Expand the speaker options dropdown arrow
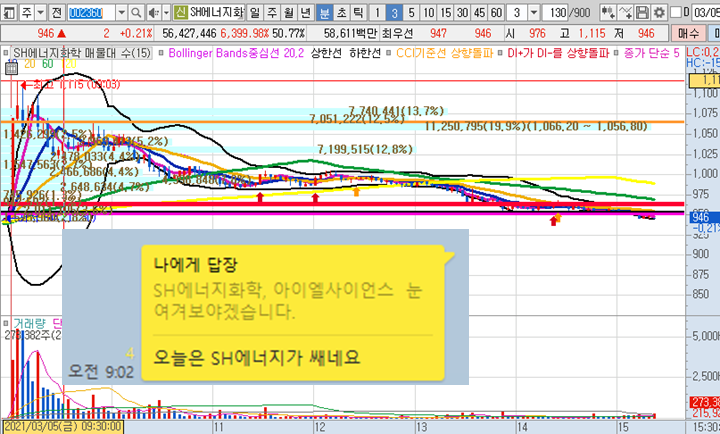The height and width of the screenshot is (434, 720). [x=166, y=12]
